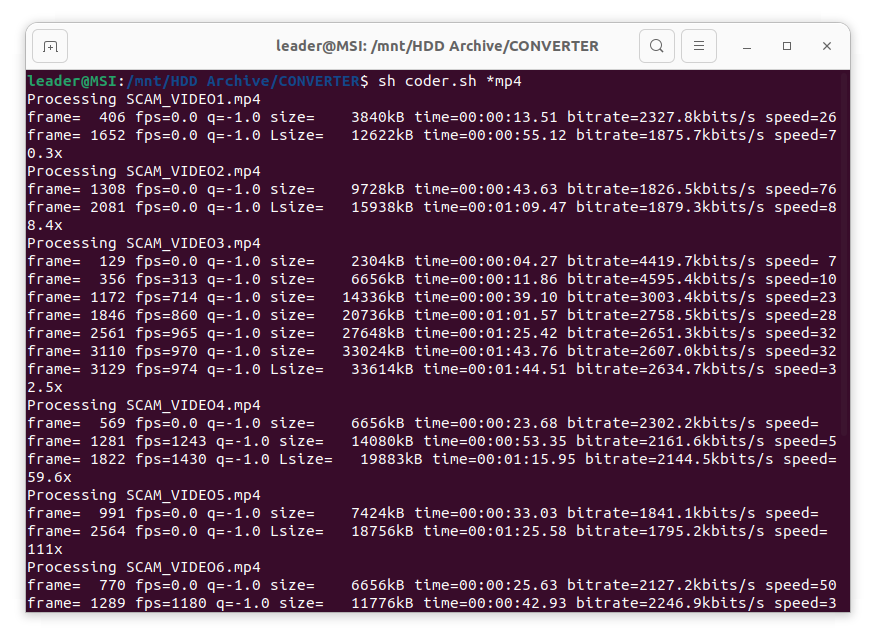This screenshot has width=876, height=641.
Task: Click the text 'fps=1180'
Action: point(171,603)
